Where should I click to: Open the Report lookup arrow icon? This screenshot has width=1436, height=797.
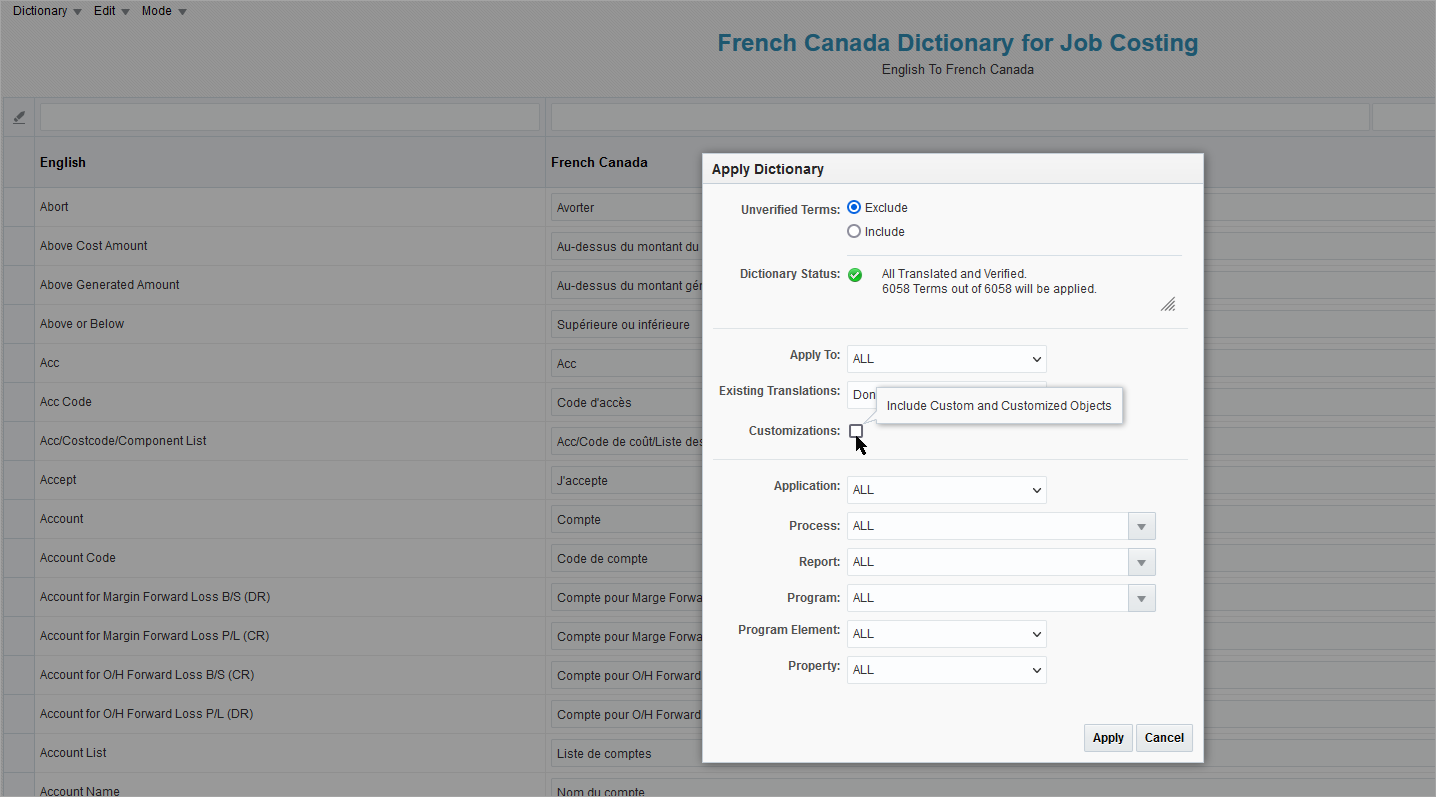[x=1141, y=561]
